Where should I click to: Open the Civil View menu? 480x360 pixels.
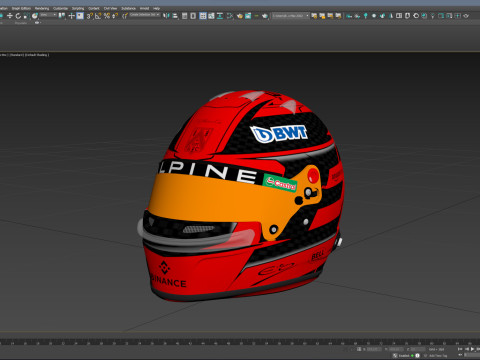(x=110, y=8)
